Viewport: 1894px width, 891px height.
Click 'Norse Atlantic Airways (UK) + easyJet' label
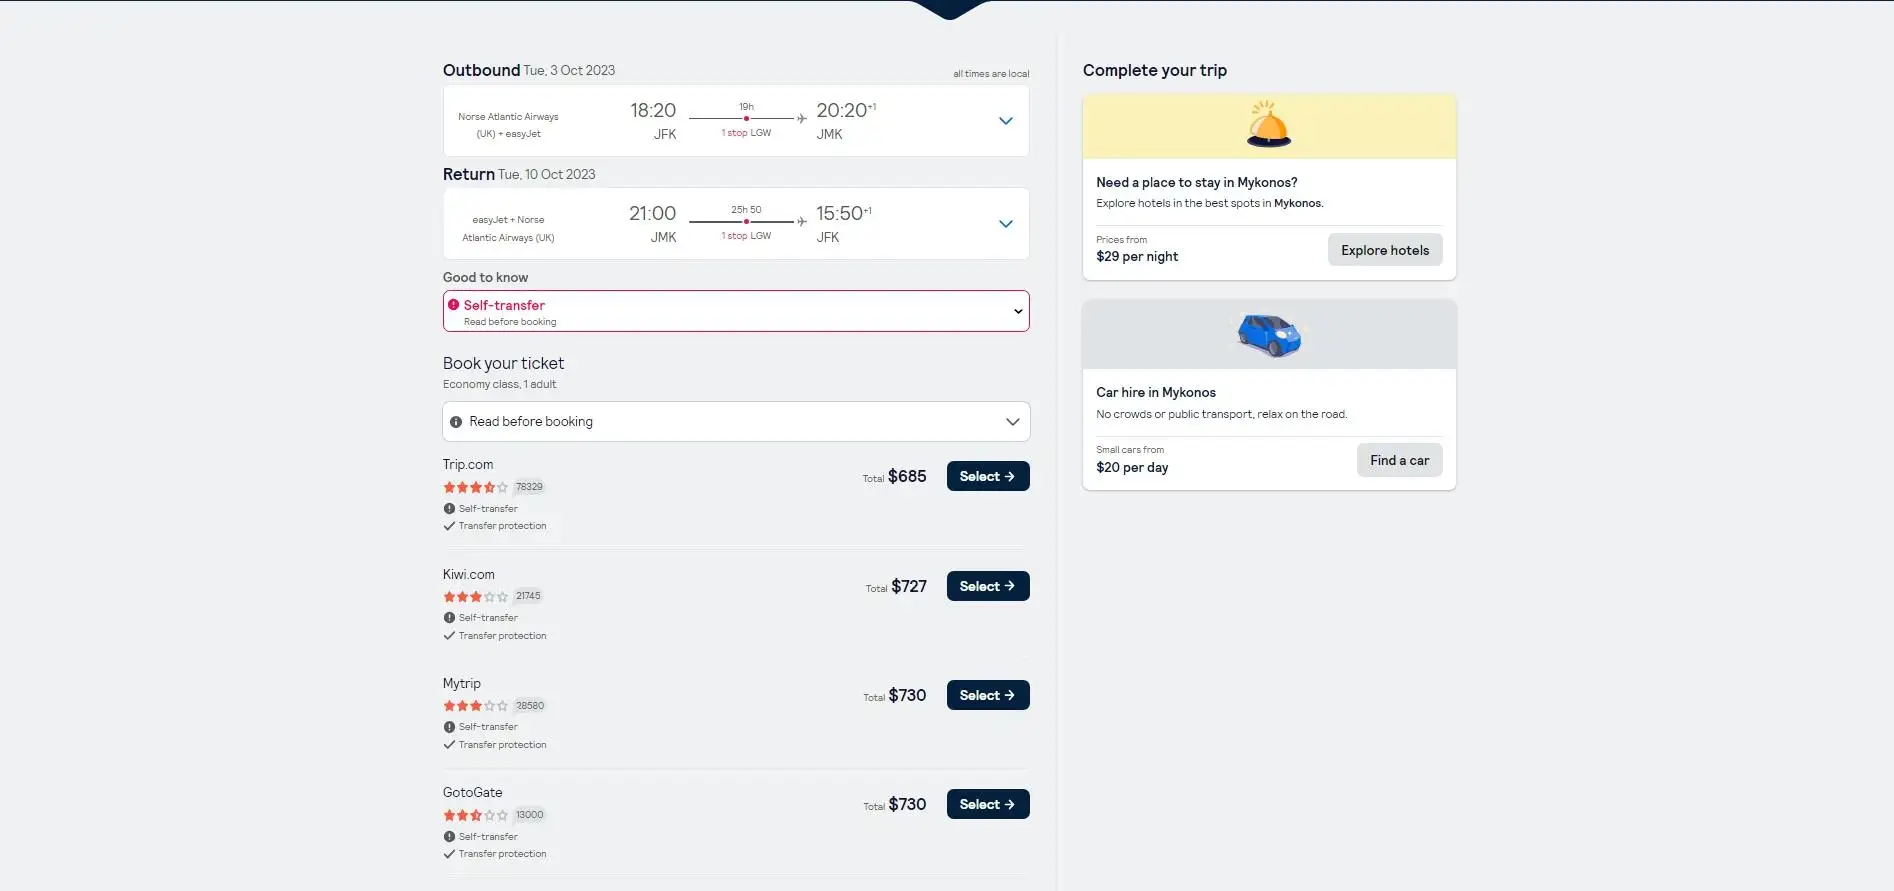coord(508,125)
